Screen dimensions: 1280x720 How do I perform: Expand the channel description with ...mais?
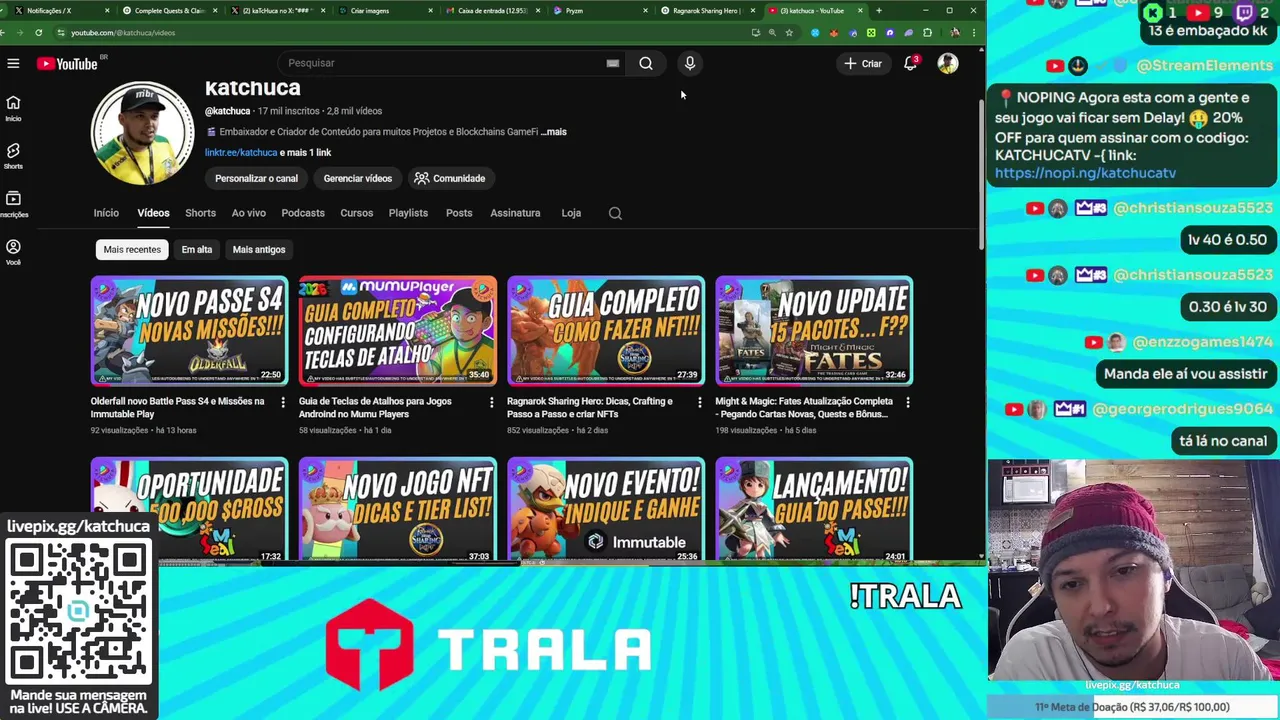coord(554,132)
